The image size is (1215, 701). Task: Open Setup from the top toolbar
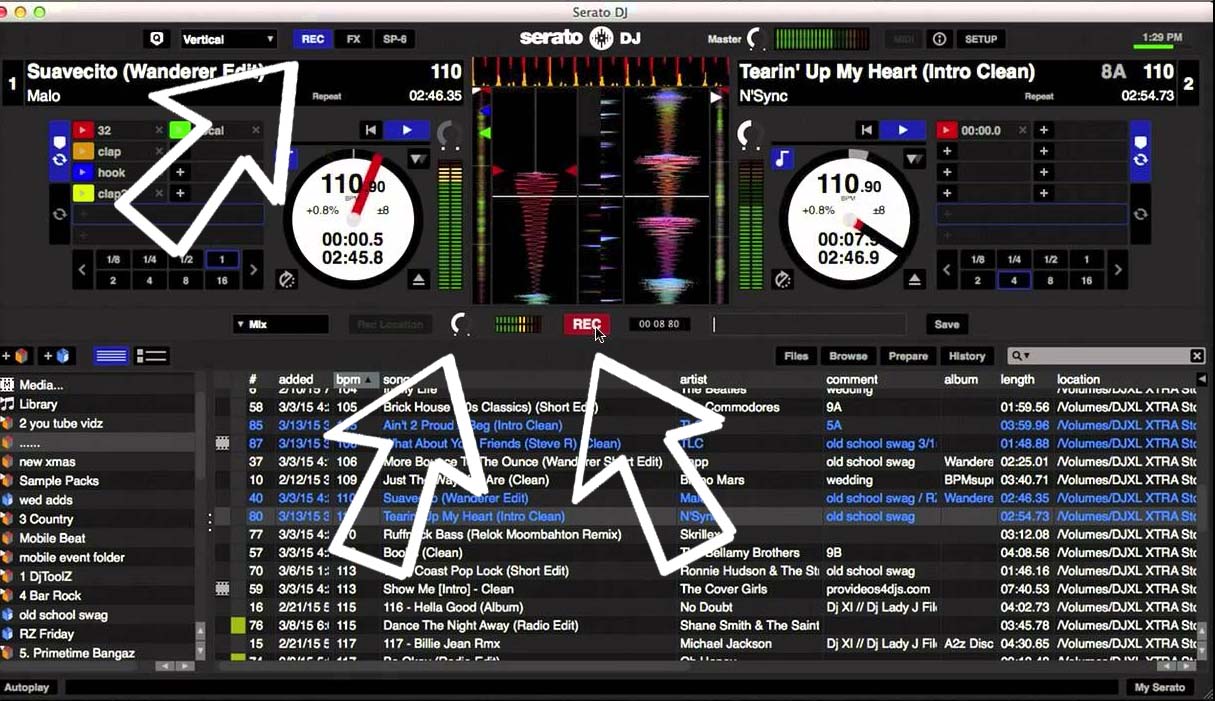980,39
